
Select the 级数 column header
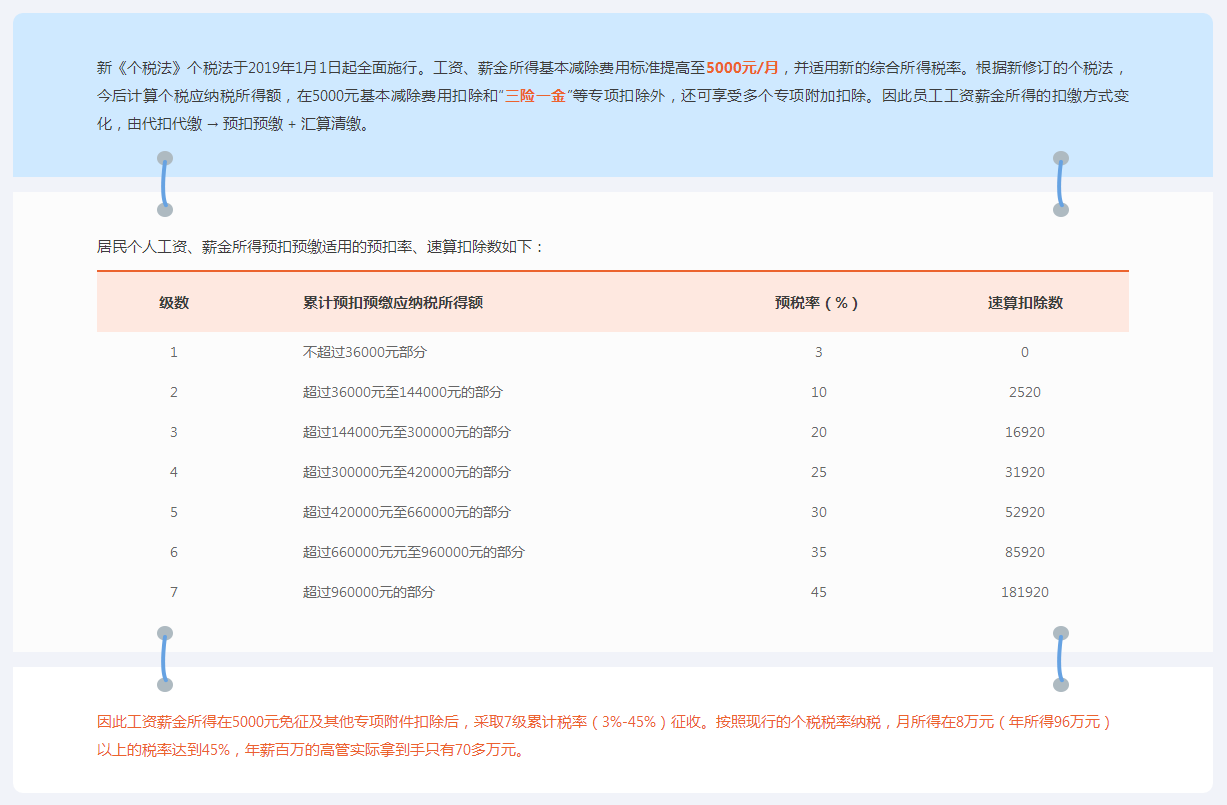pyautogui.click(x=174, y=302)
